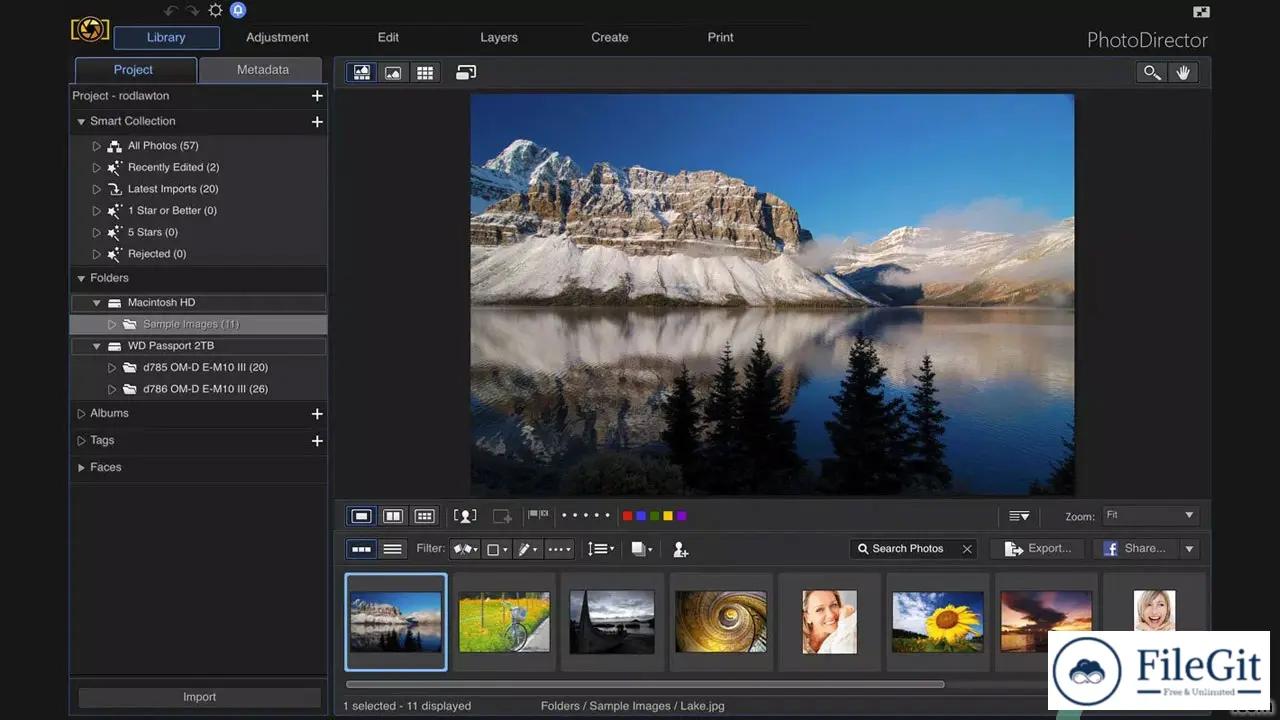The width and height of the screenshot is (1280, 720).
Task: Expand the Albums section
Action: 81,413
